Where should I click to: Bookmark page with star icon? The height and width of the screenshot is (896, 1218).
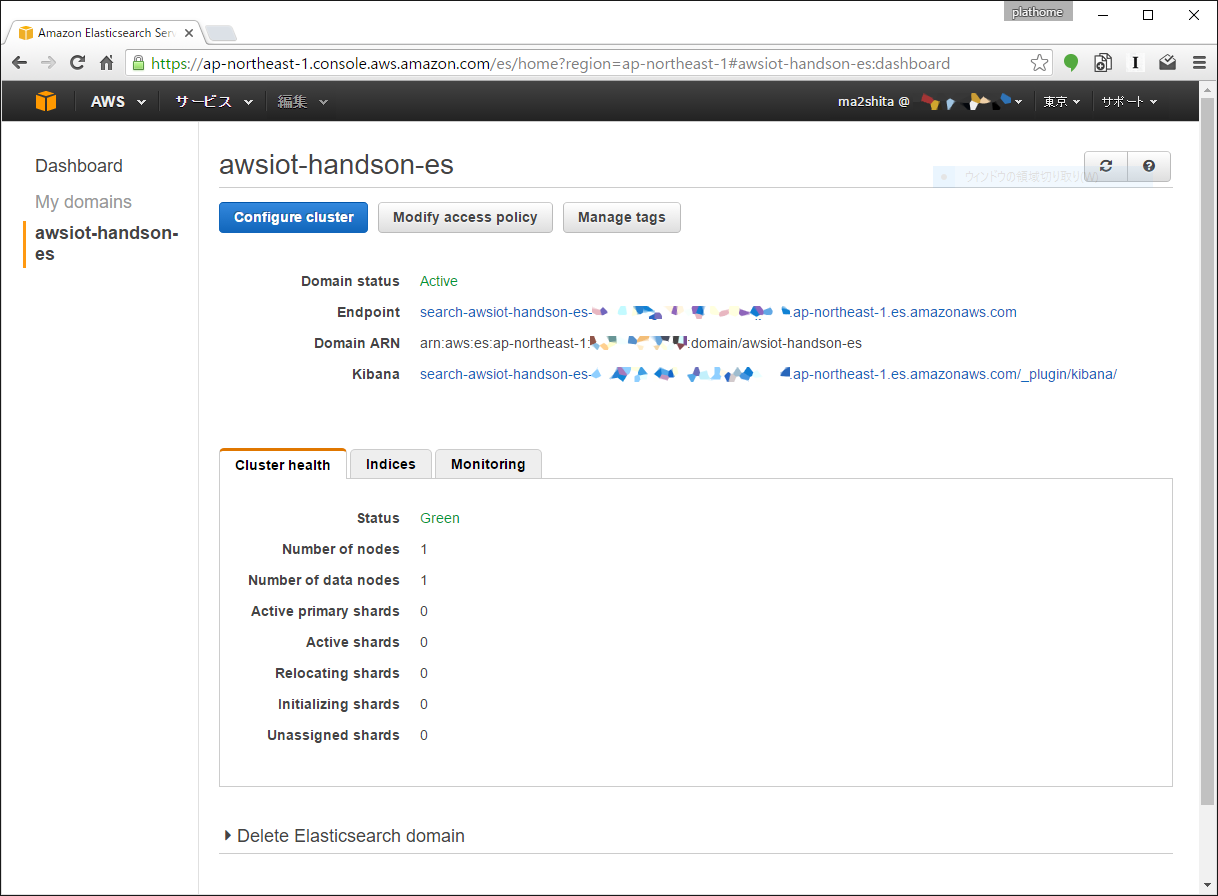pos(1039,63)
